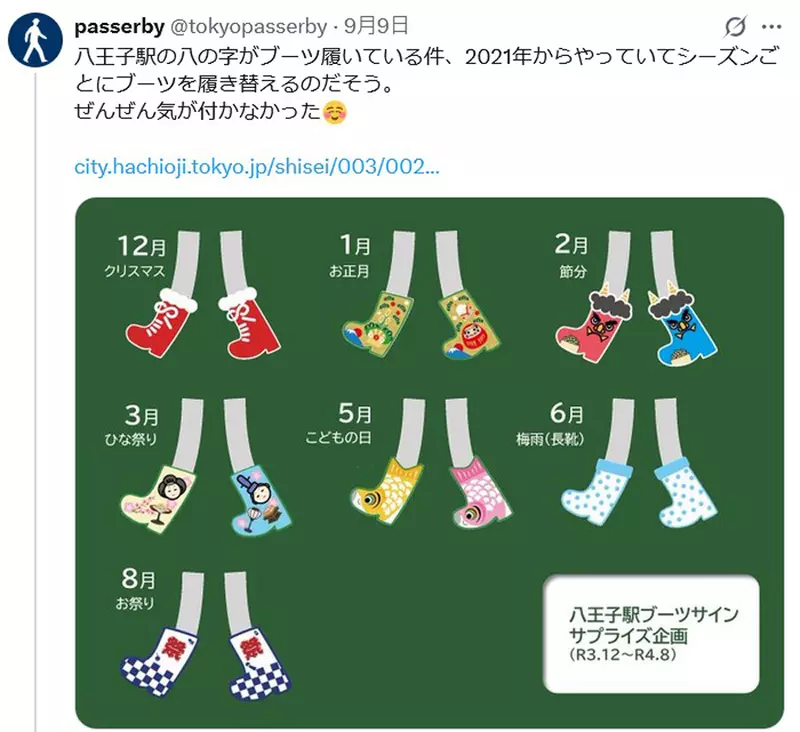Open the passerby walking-figure profile avatar

[x=35, y=40]
